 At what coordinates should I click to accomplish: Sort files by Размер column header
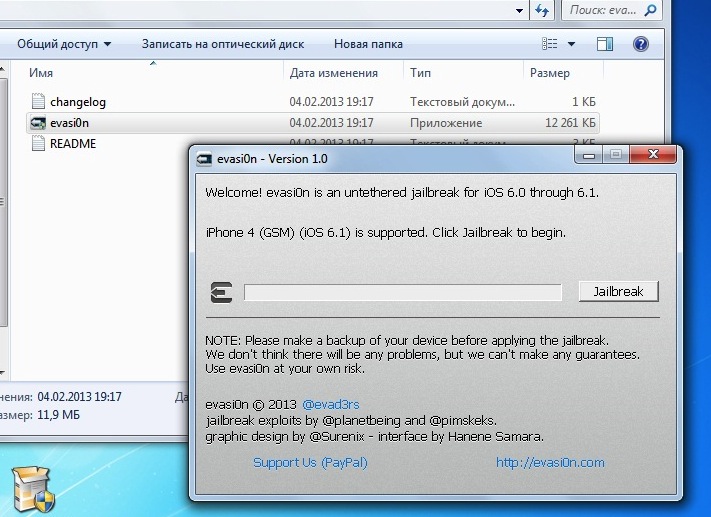click(x=550, y=73)
